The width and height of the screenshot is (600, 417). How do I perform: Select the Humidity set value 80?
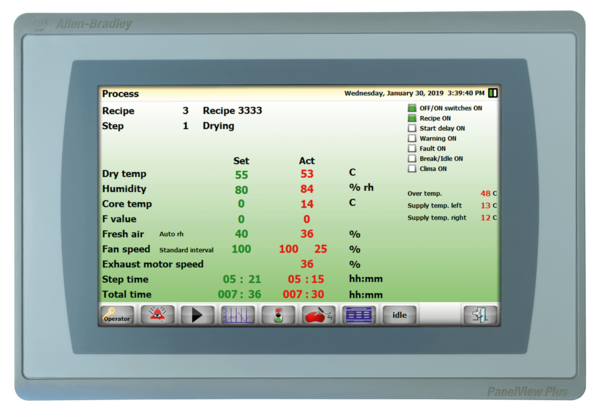[x=241, y=189]
